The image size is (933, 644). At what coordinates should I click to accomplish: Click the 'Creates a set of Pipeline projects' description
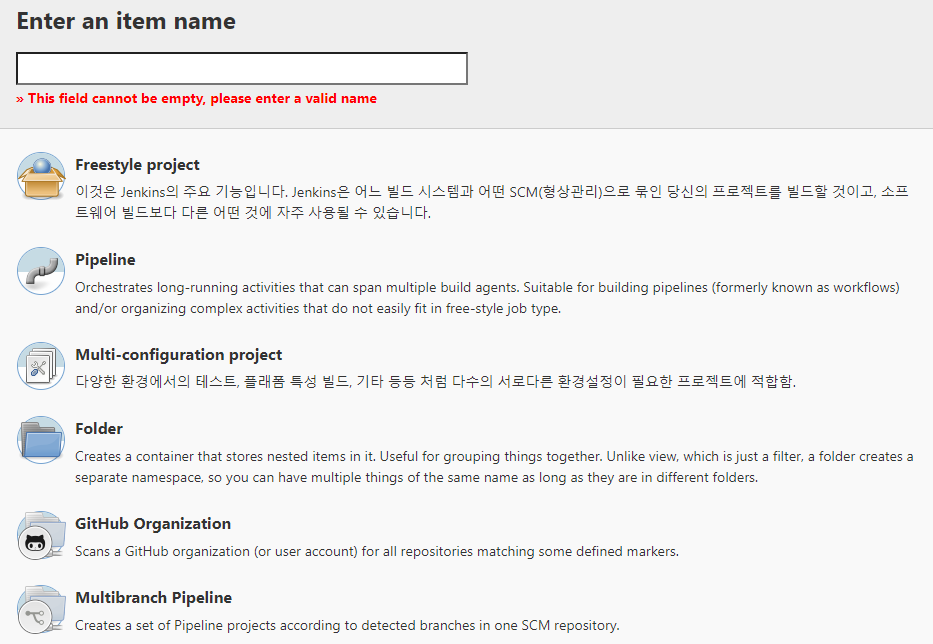[347, 626]
